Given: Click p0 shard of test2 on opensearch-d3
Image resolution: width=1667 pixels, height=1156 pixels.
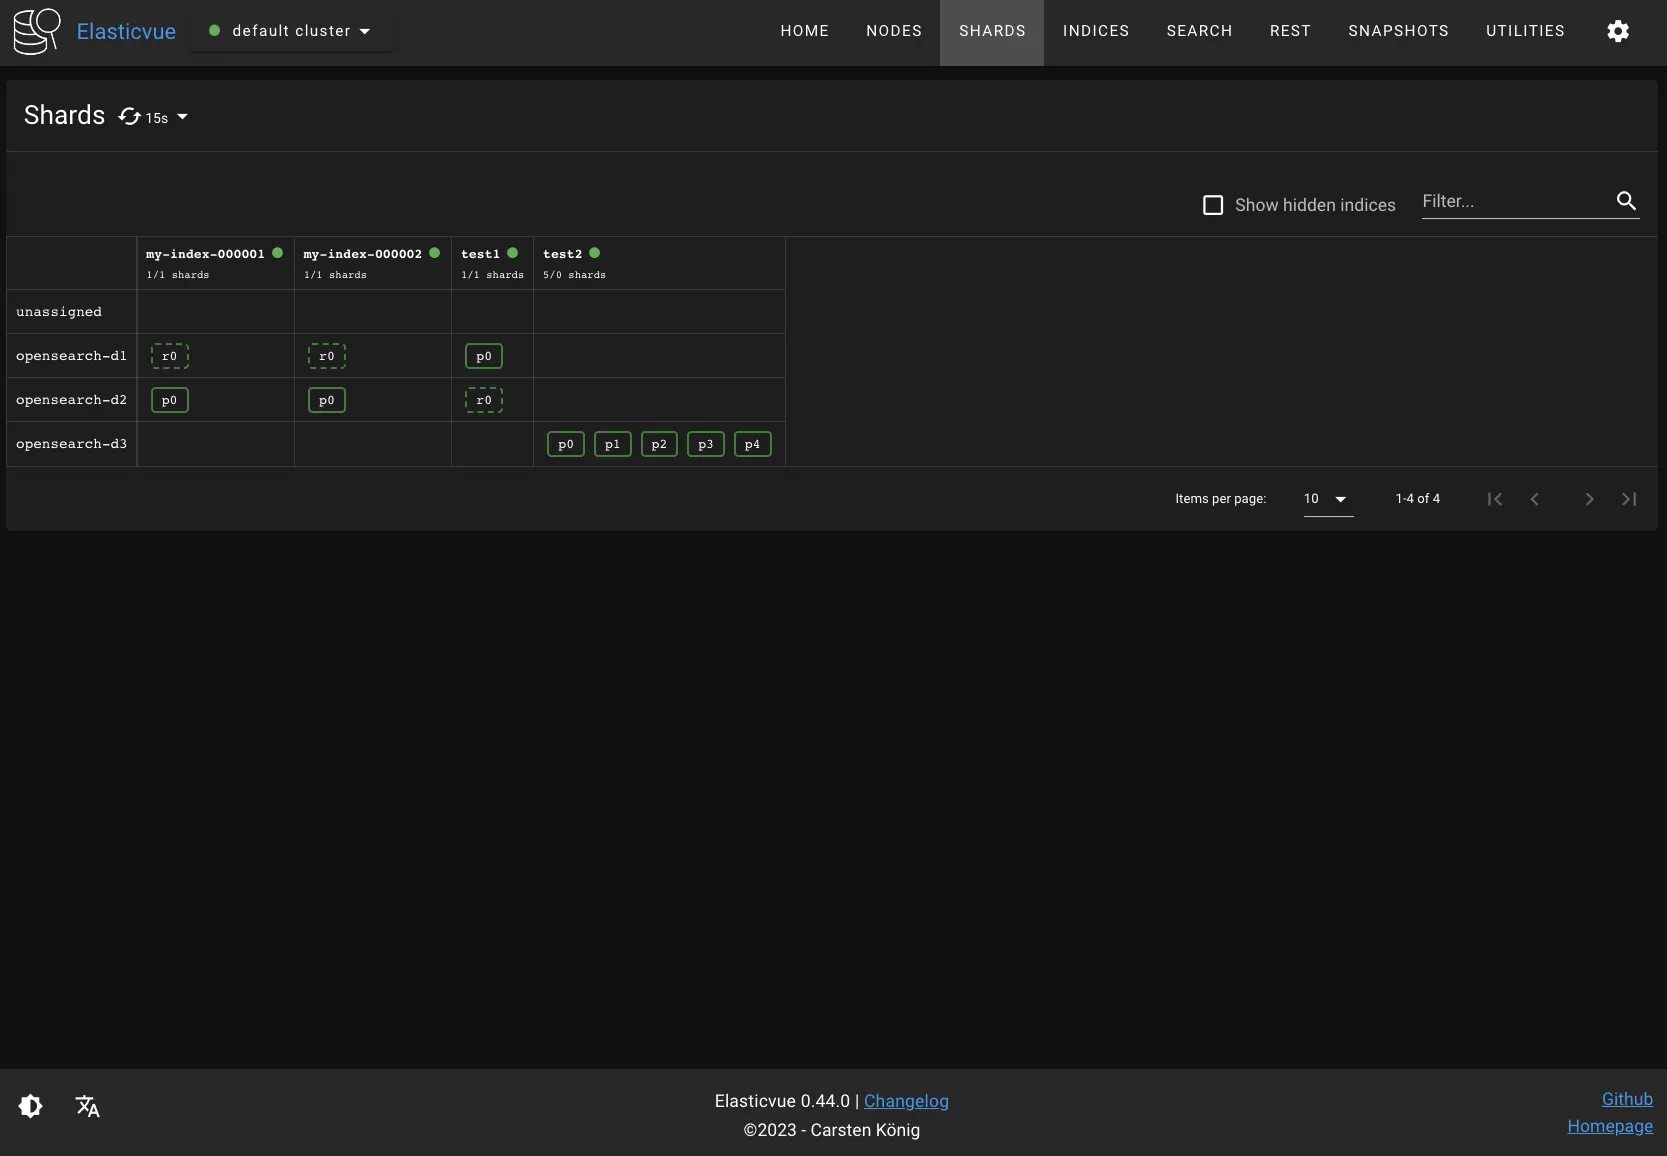Looking at the screenshot, I should [x=566, y=444].
